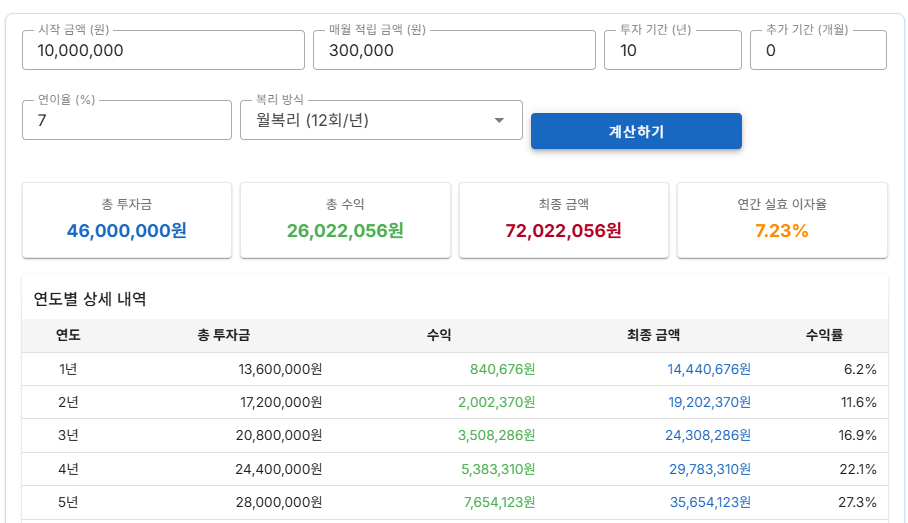Click the 24,308,286원 final amount cell

pyautogui.click(x=708, y=435)
